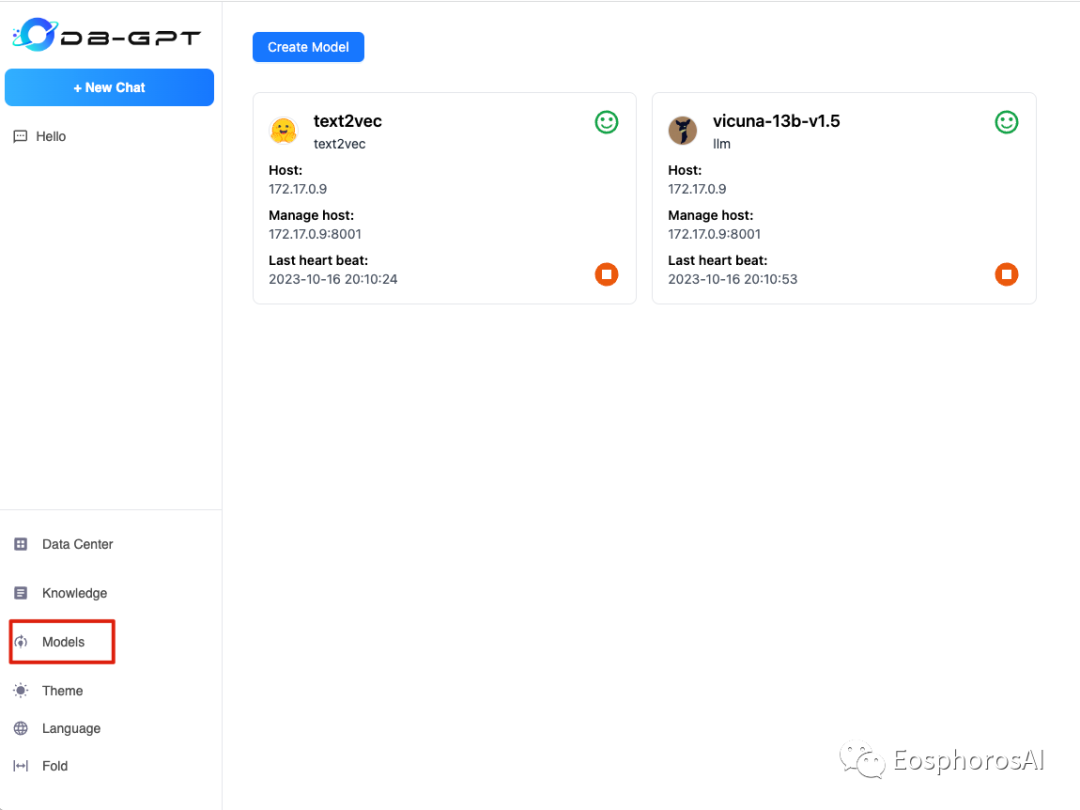The width and height of the screenshot is (1080, 810).
Task: Click vicuna Host value 172.17.0.9
Action: (x=697, y=189)
